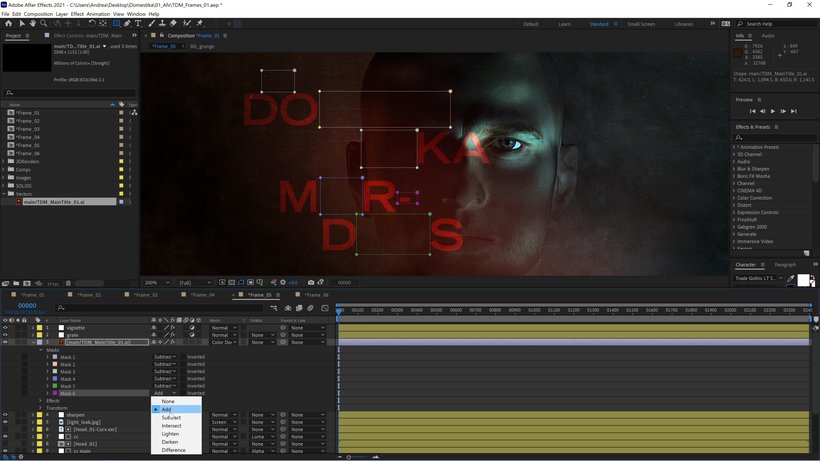Screen dimensions: 820x461
Task: Open the channel and color management icon
Action: [x=274, y=282]
